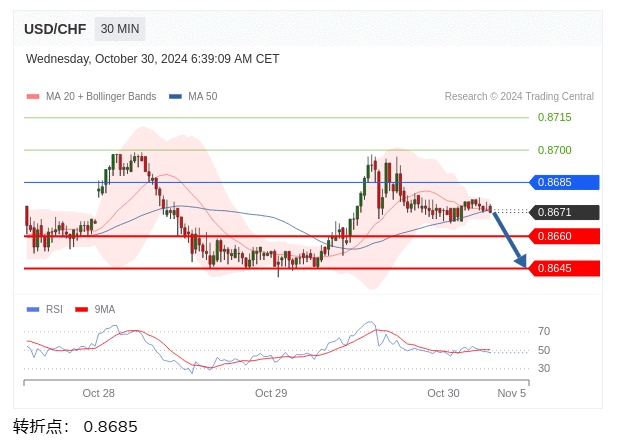Click the red 9MA legend swatch
628x445 pixels.
[82, 310]
